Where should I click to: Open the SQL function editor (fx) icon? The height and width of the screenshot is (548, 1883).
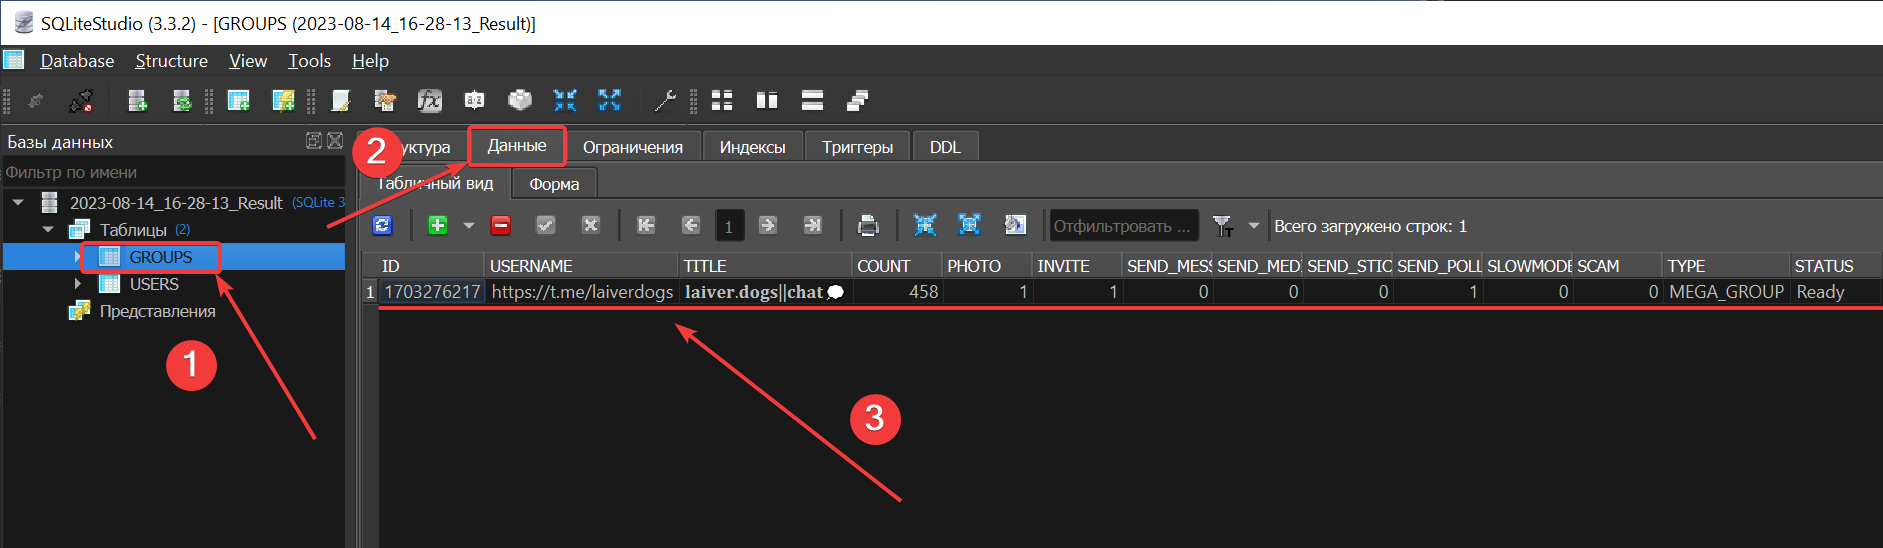(x=429, y=100)
